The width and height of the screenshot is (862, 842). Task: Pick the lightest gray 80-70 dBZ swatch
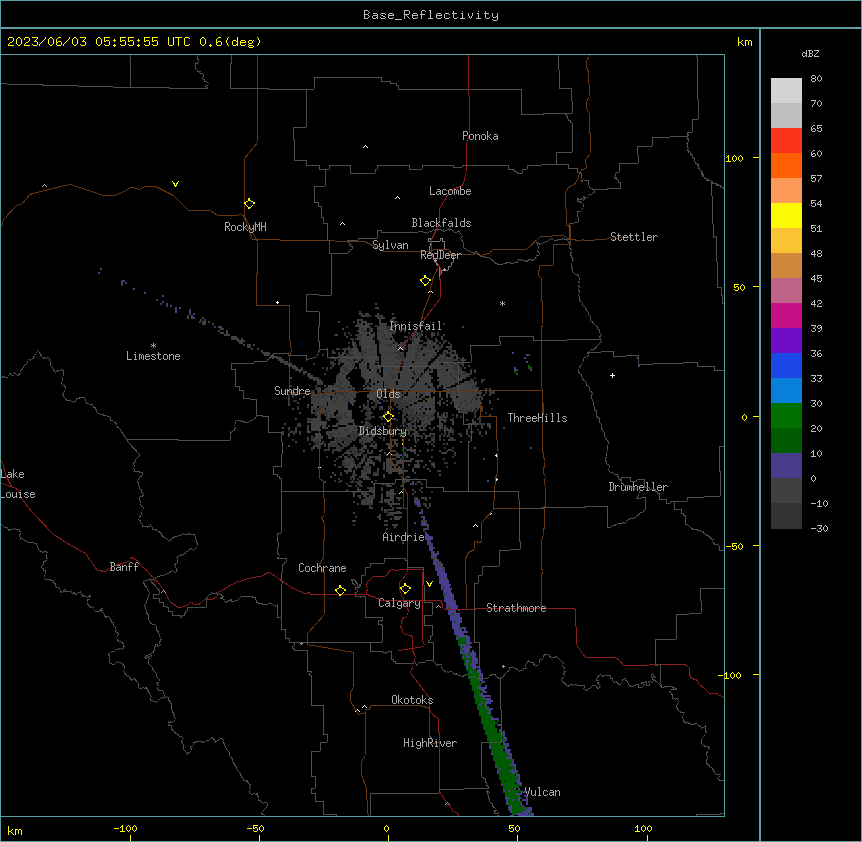coord(786,91)
